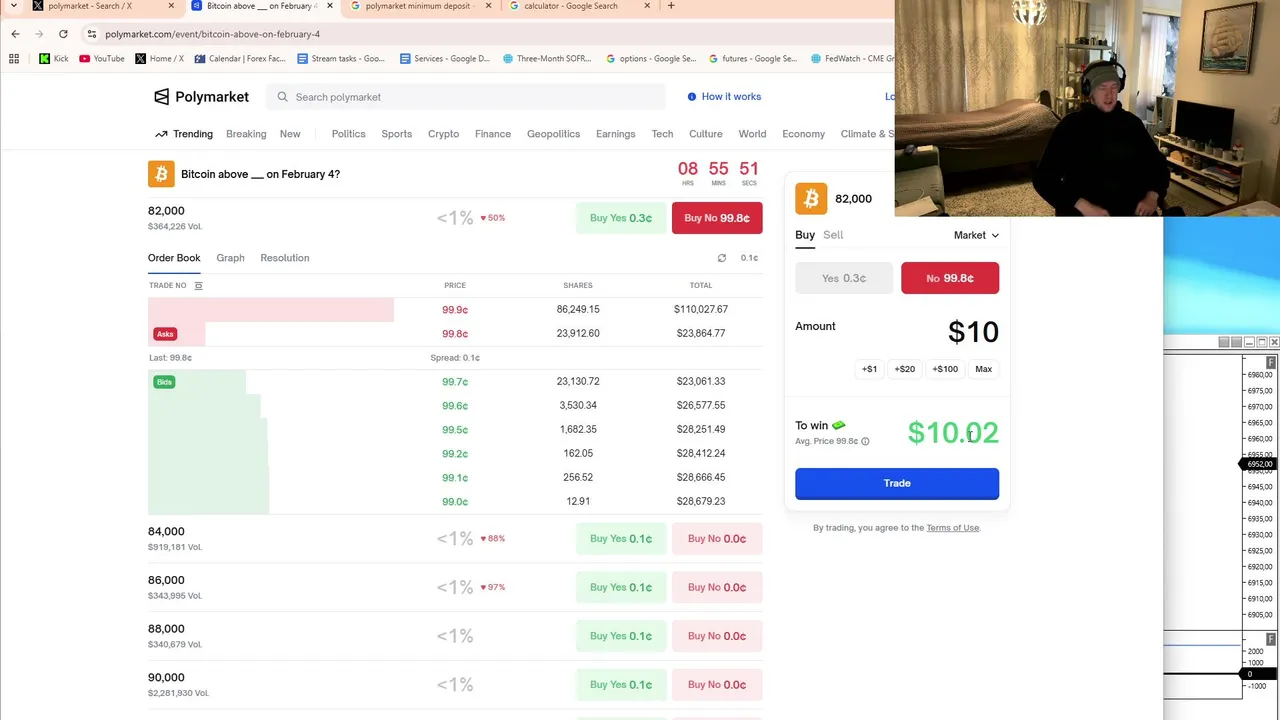Open the Geopolitics category

[x=553, y=134]
